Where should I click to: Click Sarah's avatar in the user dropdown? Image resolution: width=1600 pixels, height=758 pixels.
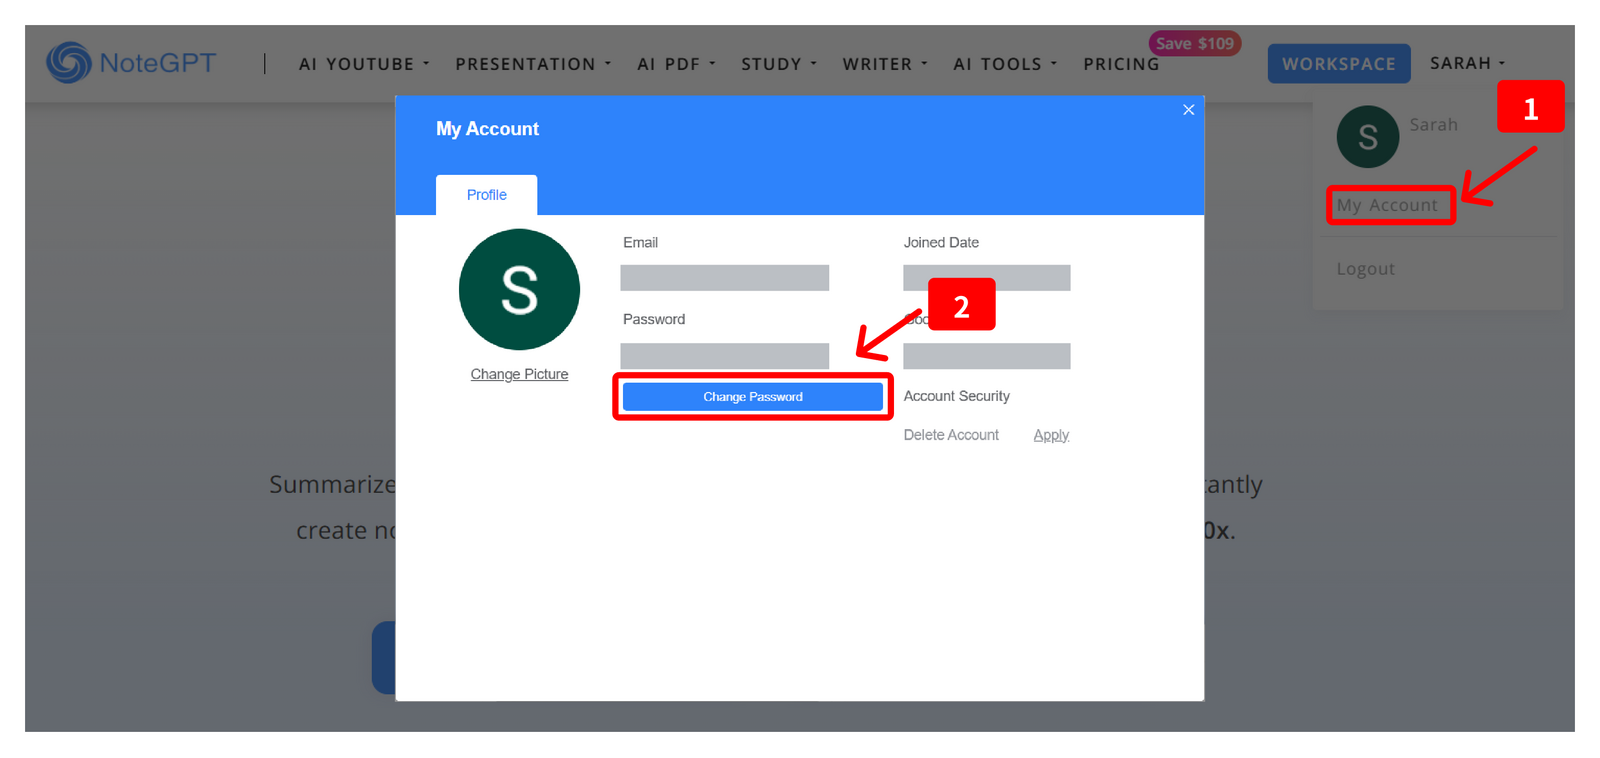pyautogui.click(x=1367, y=137)
